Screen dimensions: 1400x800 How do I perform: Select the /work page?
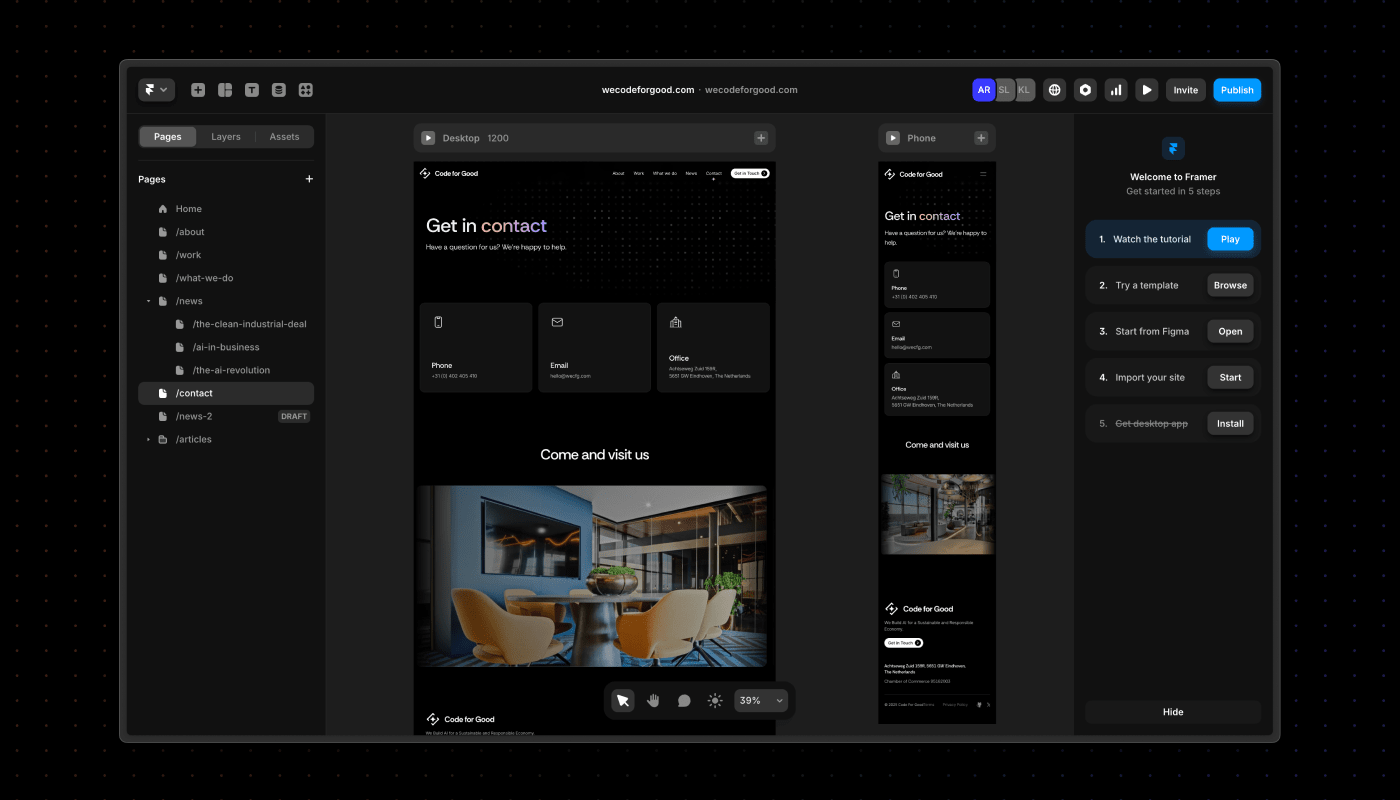click(226, 255)
